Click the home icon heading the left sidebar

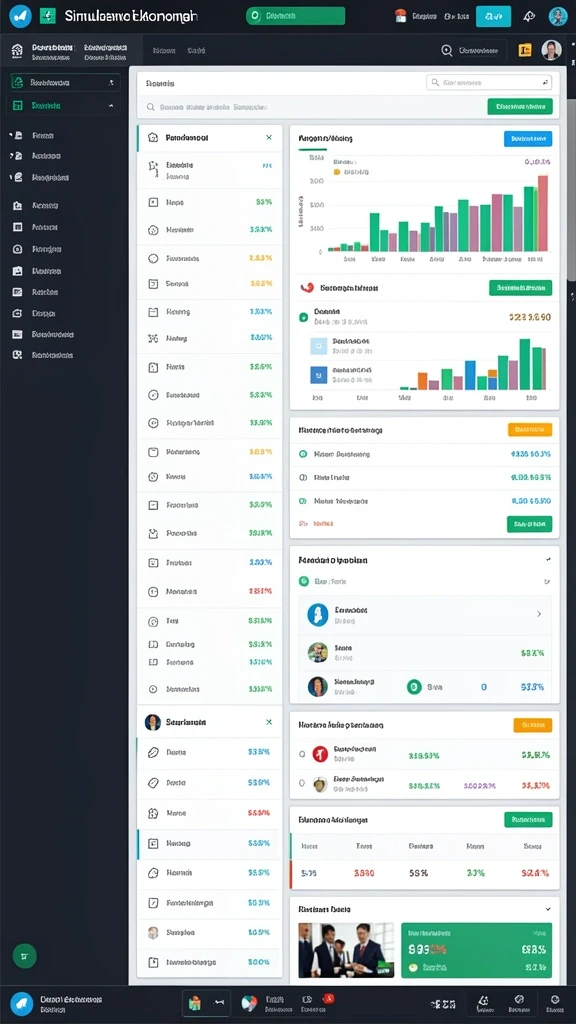point(17,50)
